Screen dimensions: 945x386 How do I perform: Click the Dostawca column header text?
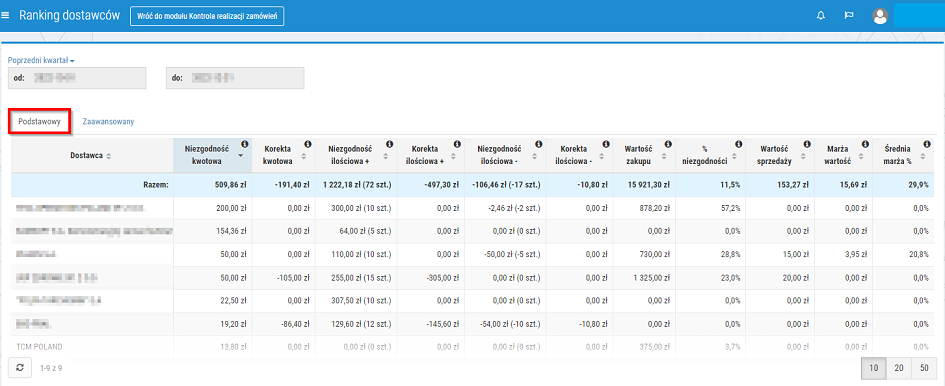click(x=87, y=156)
